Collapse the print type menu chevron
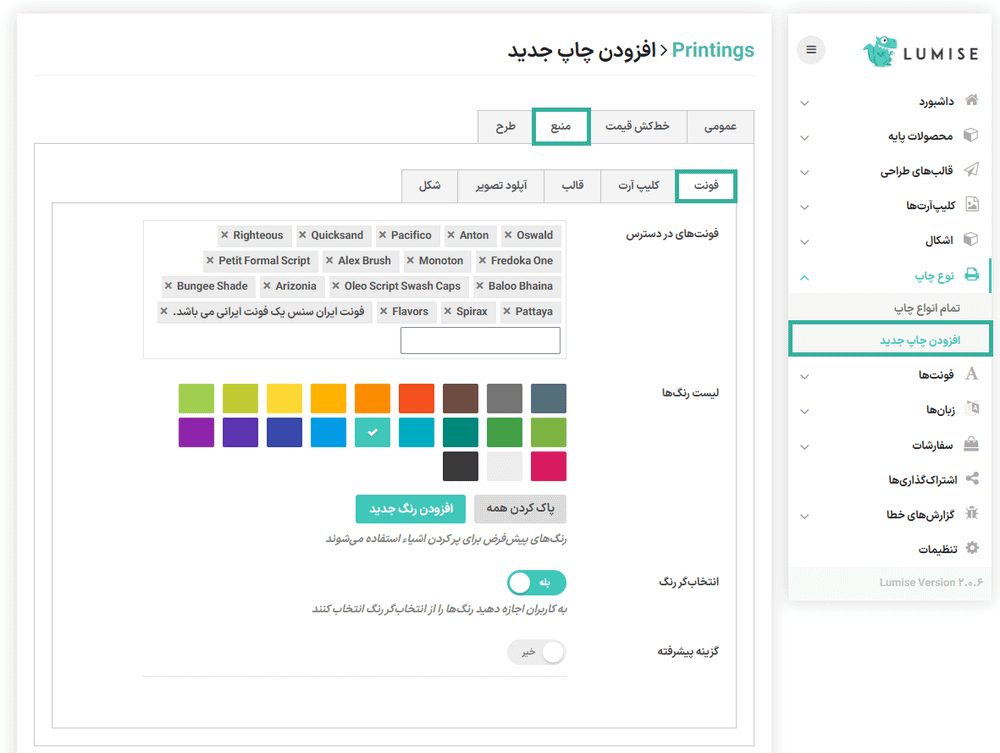The width and height of the screenshot is (1000, 753). pos(805,276)
